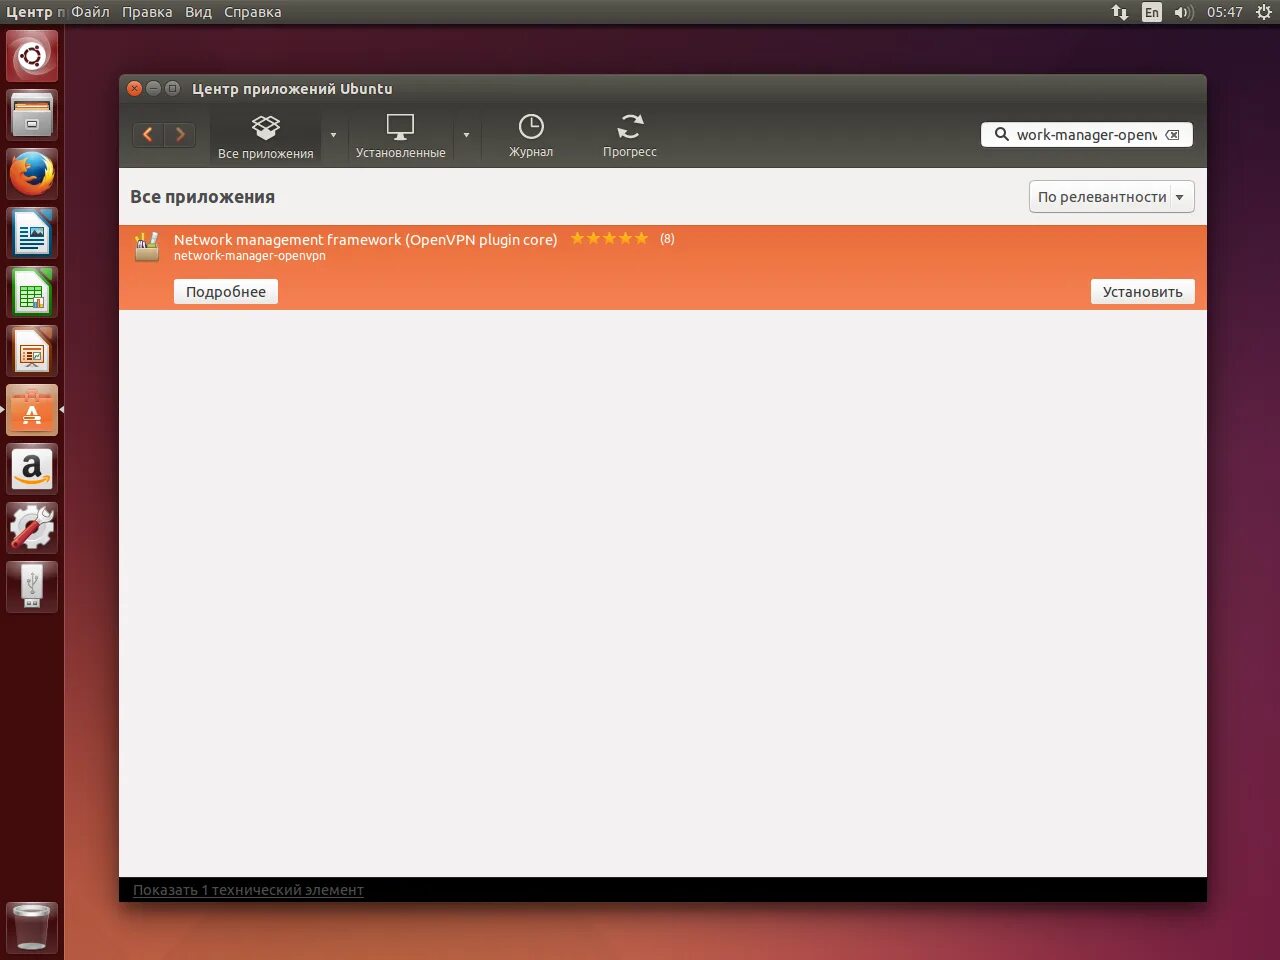Screen dimensions: 1280x960
Task: Open the Progress (Прогресс) view
Action: pos(630,137)
